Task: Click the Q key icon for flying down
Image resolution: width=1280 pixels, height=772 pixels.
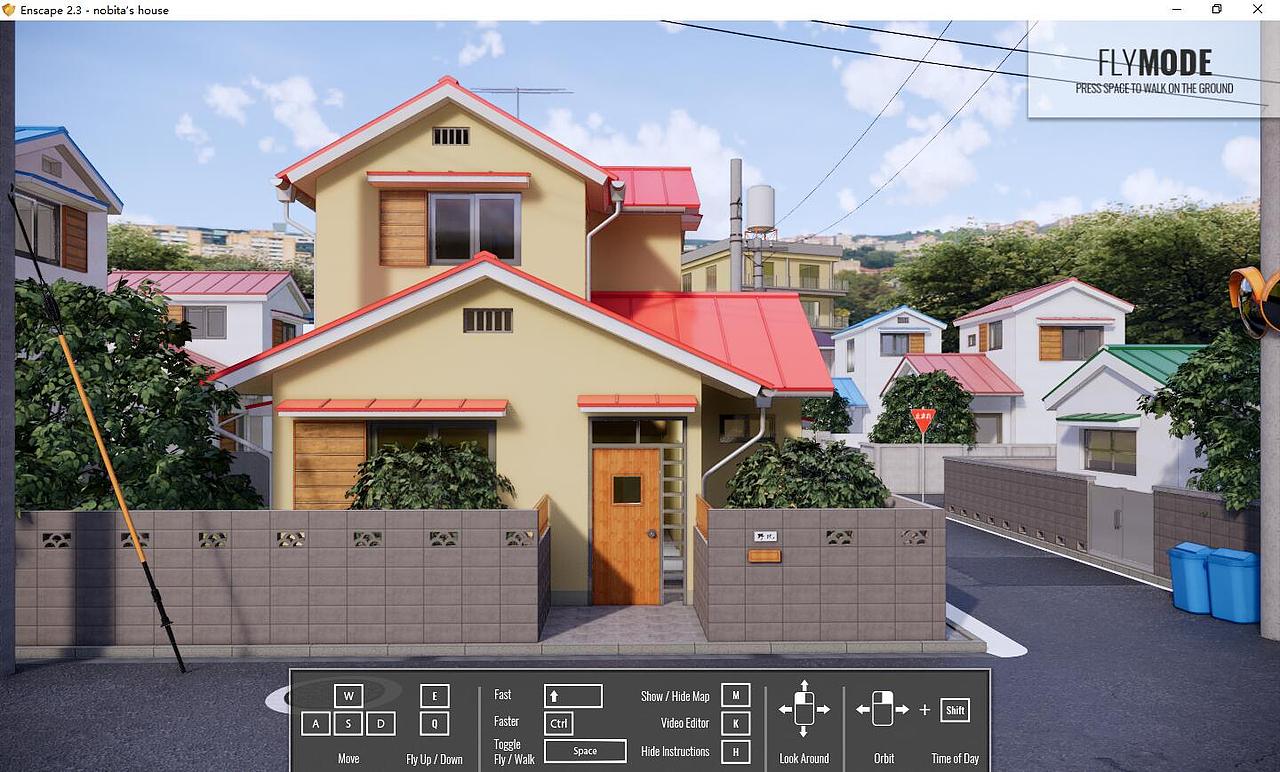Action: pos(434,723)
